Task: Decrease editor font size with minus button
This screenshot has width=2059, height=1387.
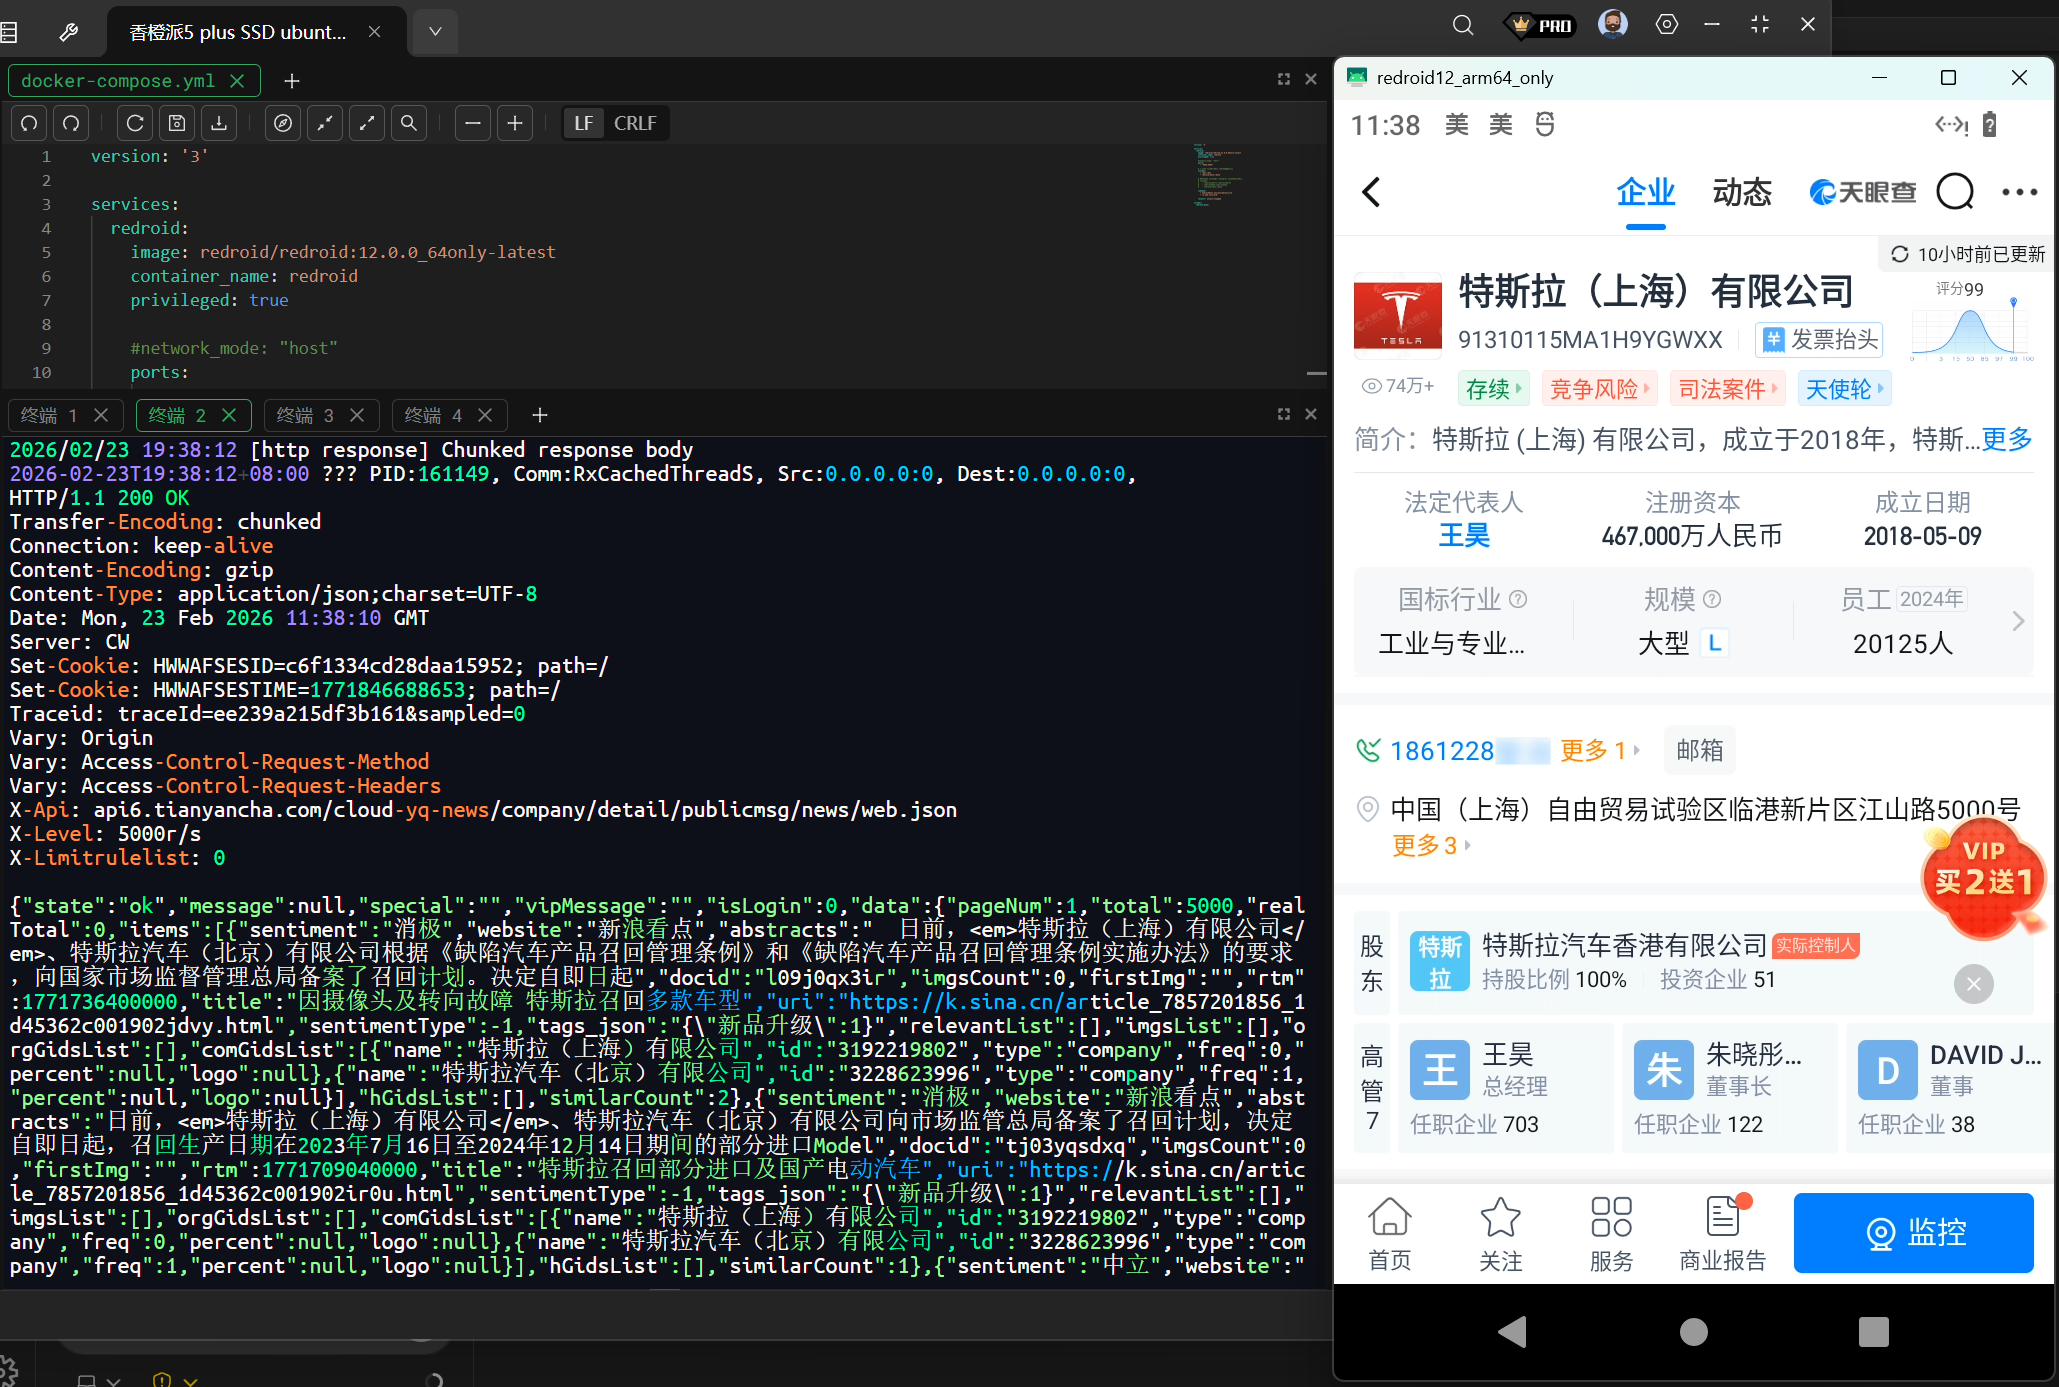Action: click(x=473, y=123)
